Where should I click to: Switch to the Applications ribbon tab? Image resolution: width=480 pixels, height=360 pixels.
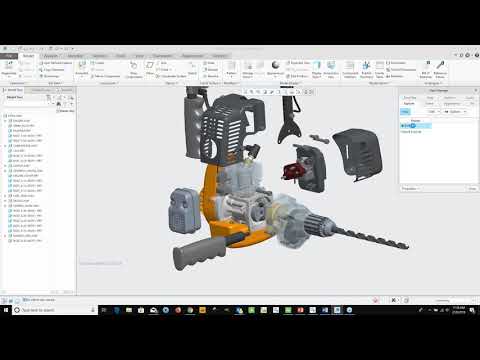point(192,56)
